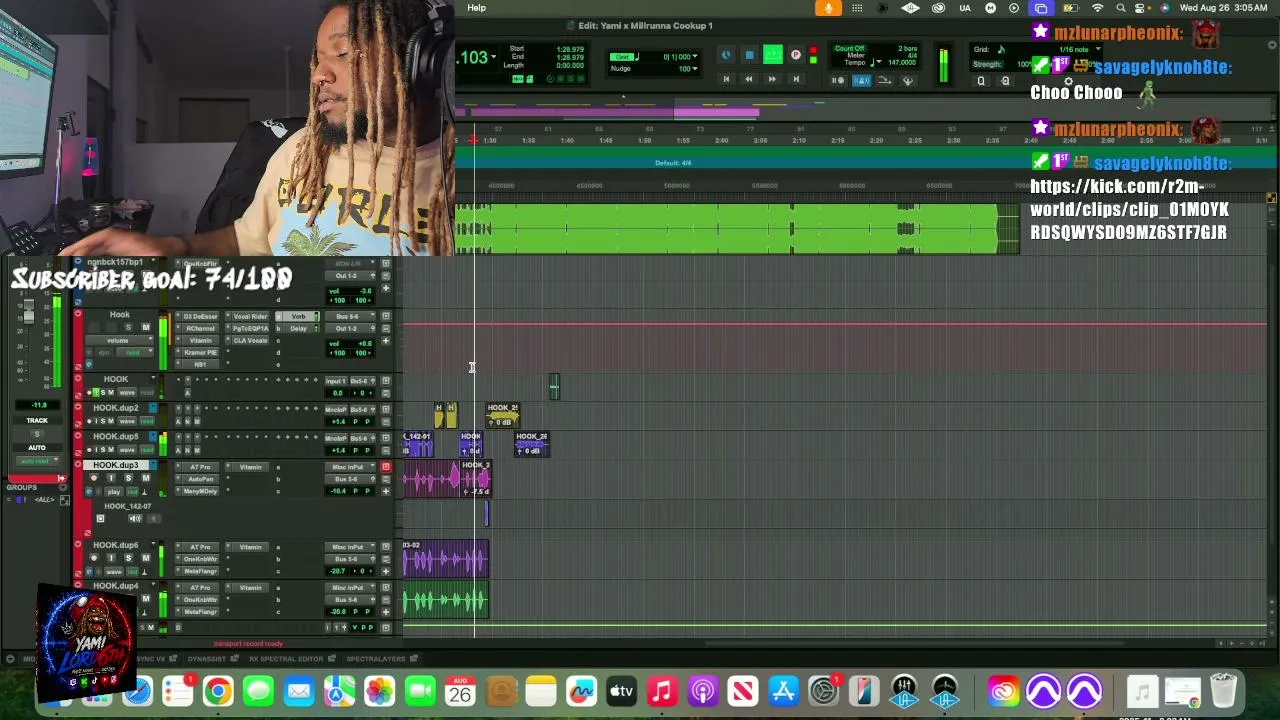Switch to the SYNC VX tab
The width and height of the screenshot is (1280, 720).
tap(152, 659)
